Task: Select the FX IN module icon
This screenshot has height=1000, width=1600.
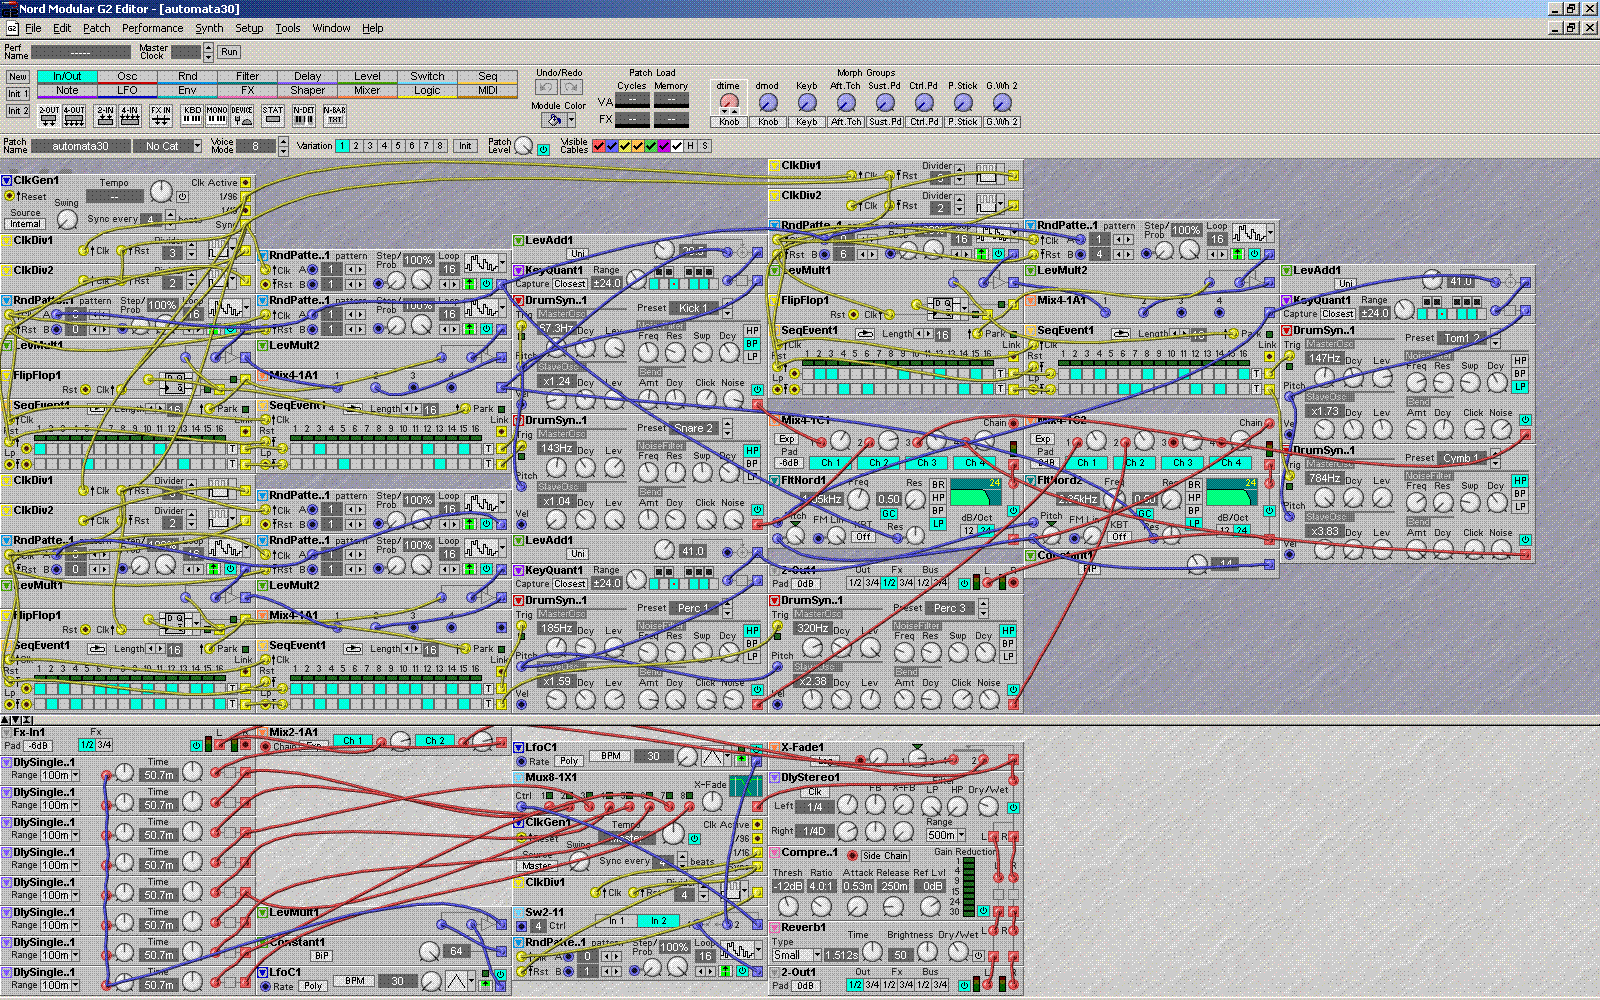Action: [161, 116]
